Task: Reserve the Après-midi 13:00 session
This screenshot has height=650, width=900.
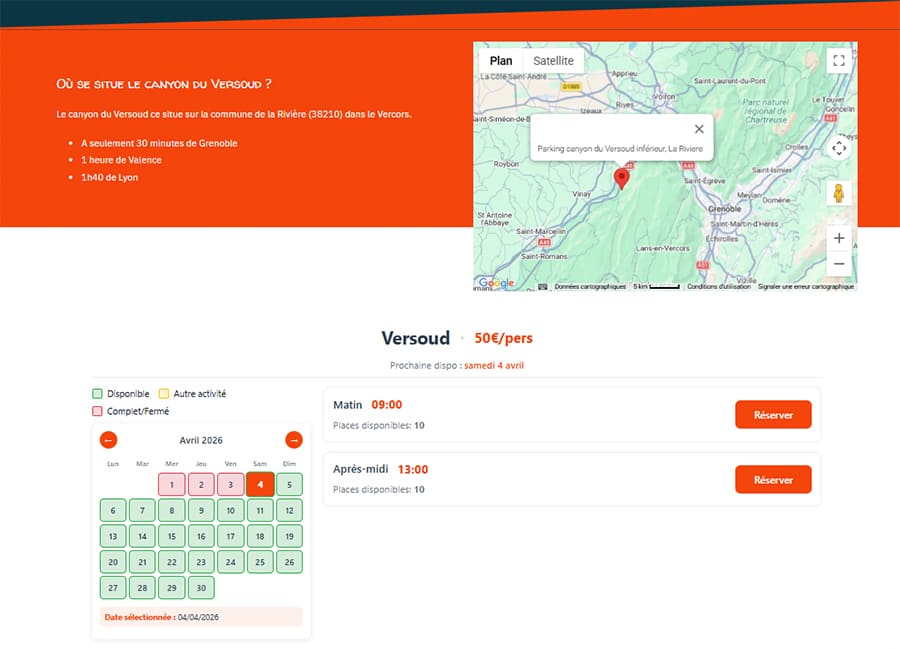Action: tap(773, 479)
